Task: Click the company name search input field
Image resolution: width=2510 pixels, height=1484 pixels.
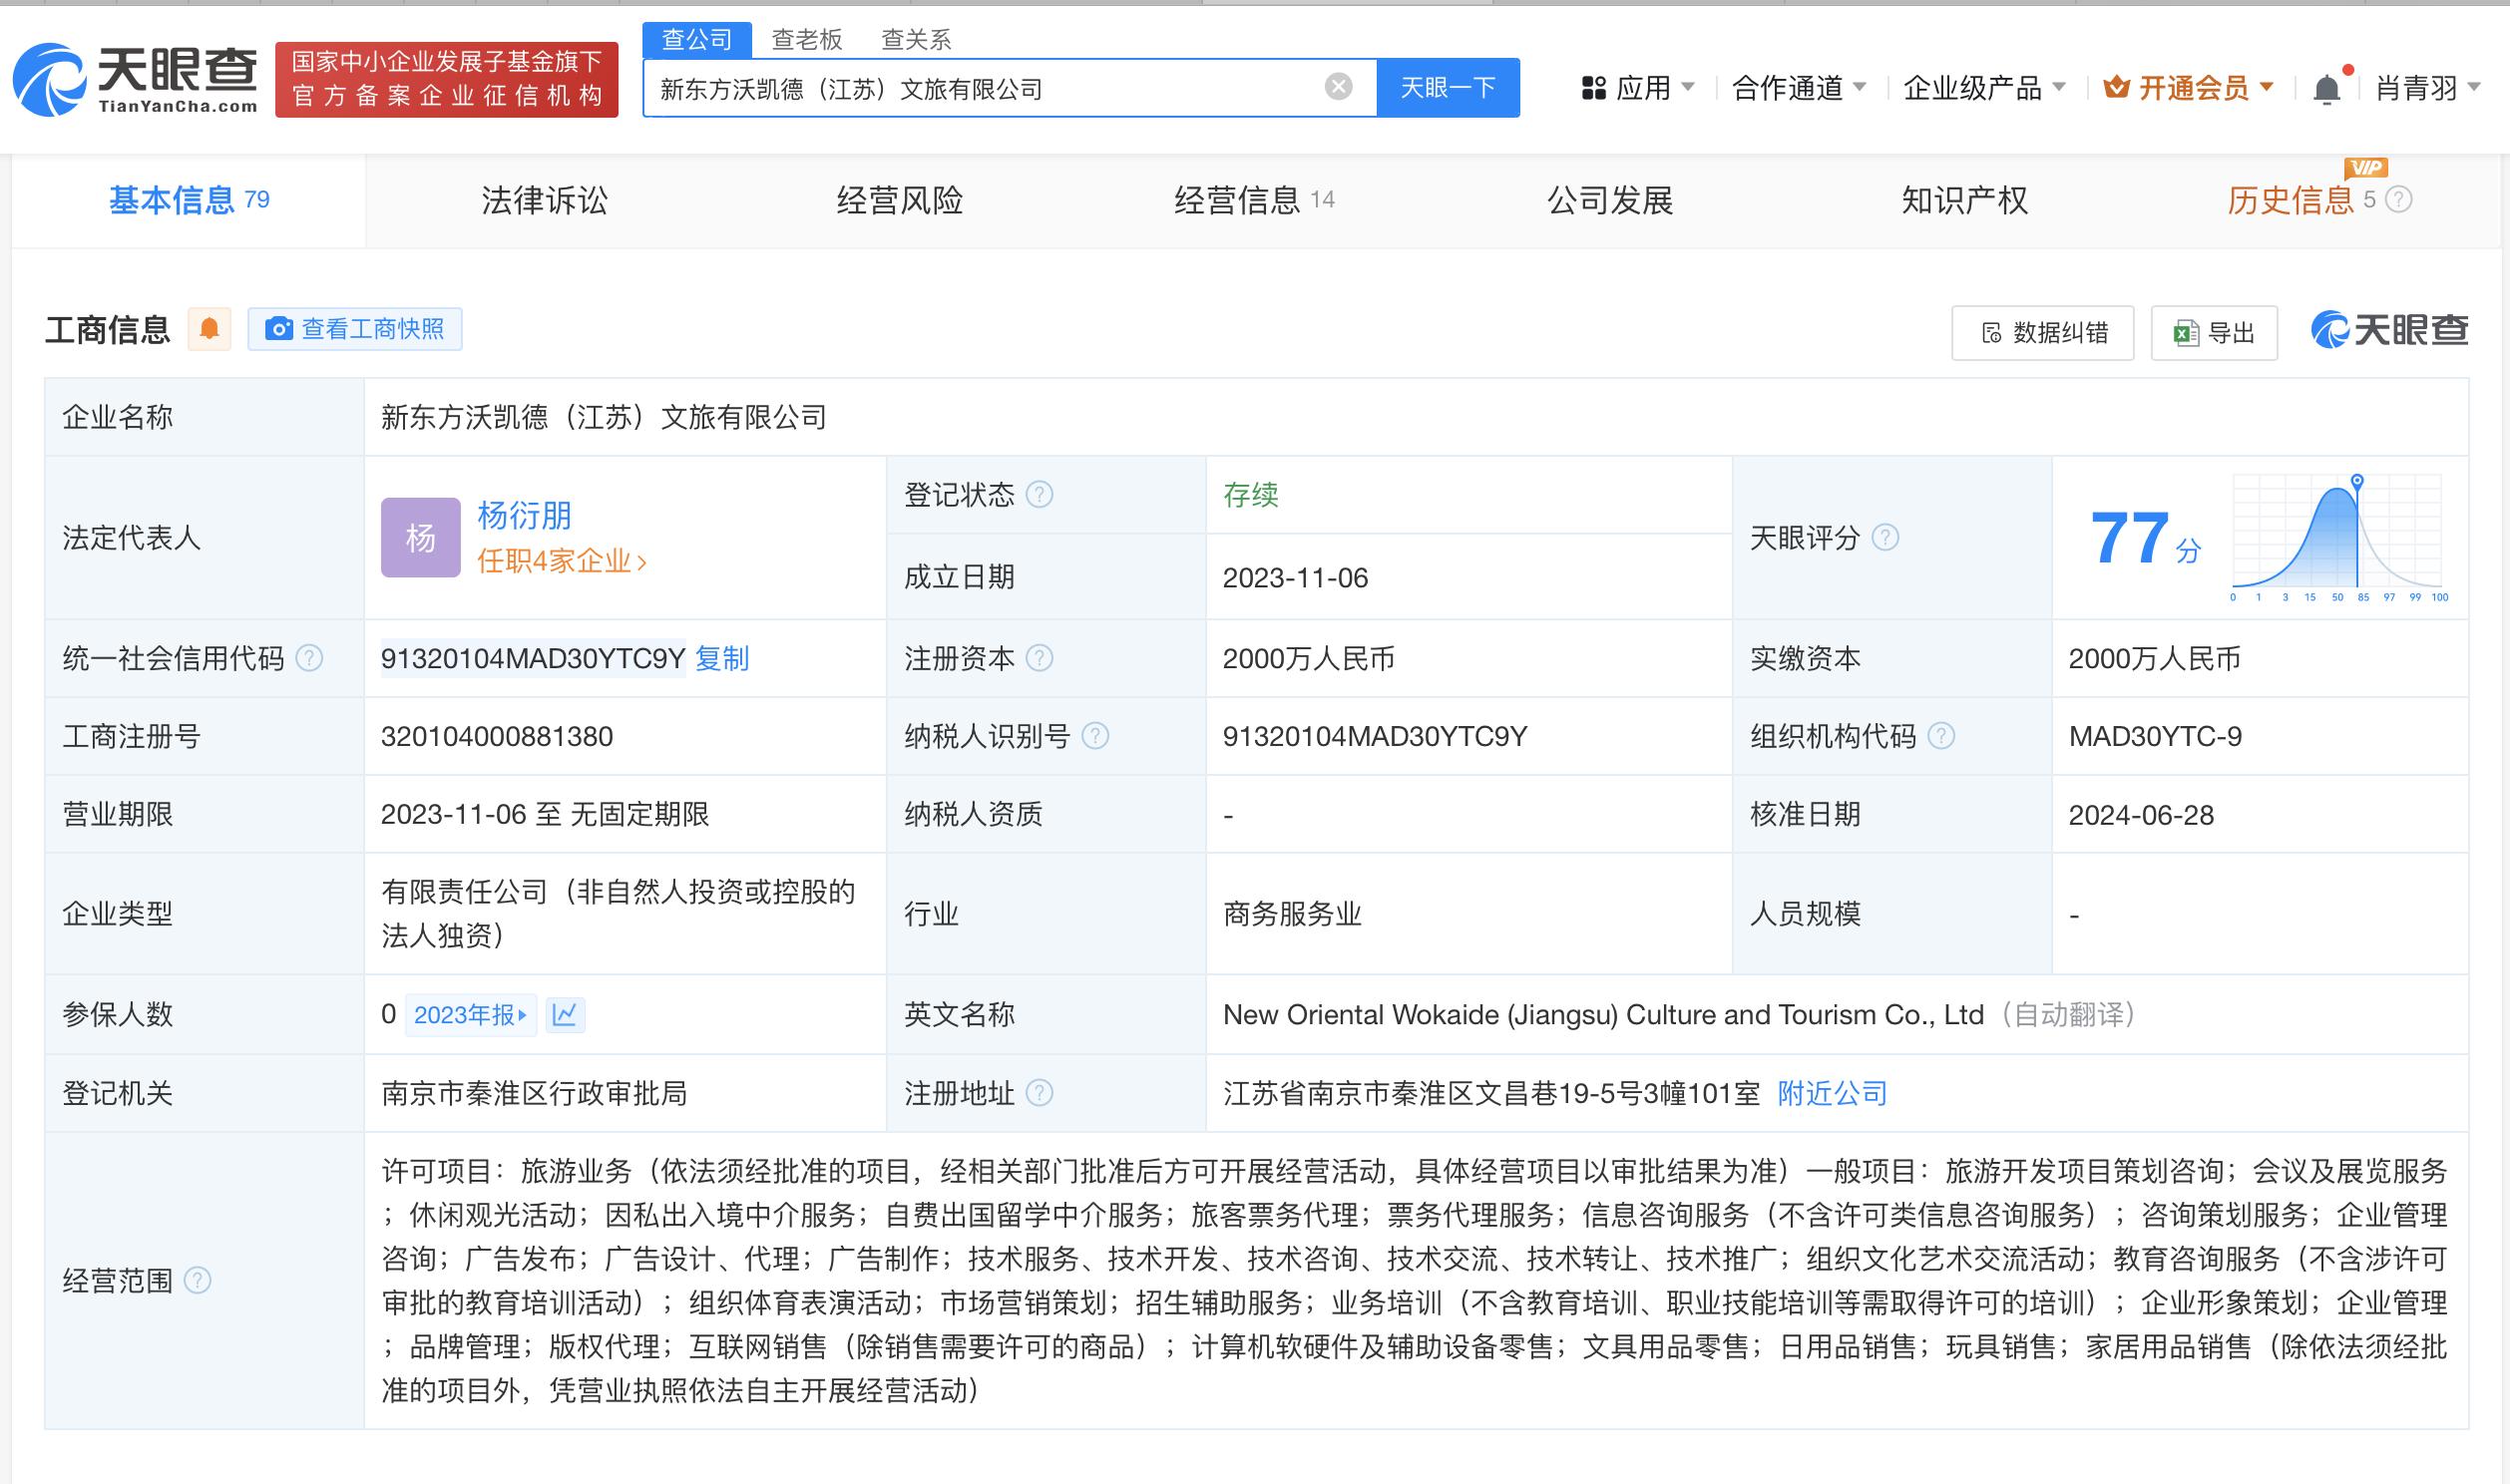Action: point(1000,87)
